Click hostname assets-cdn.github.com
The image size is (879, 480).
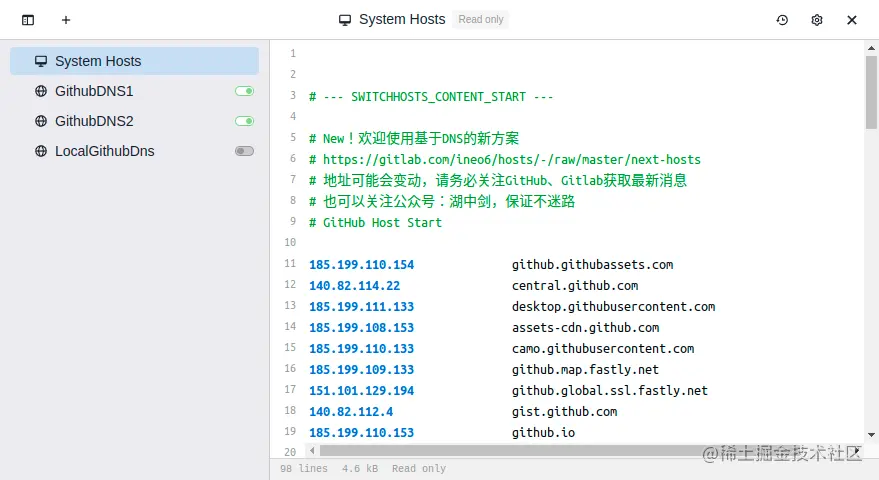tap(585, 328)
